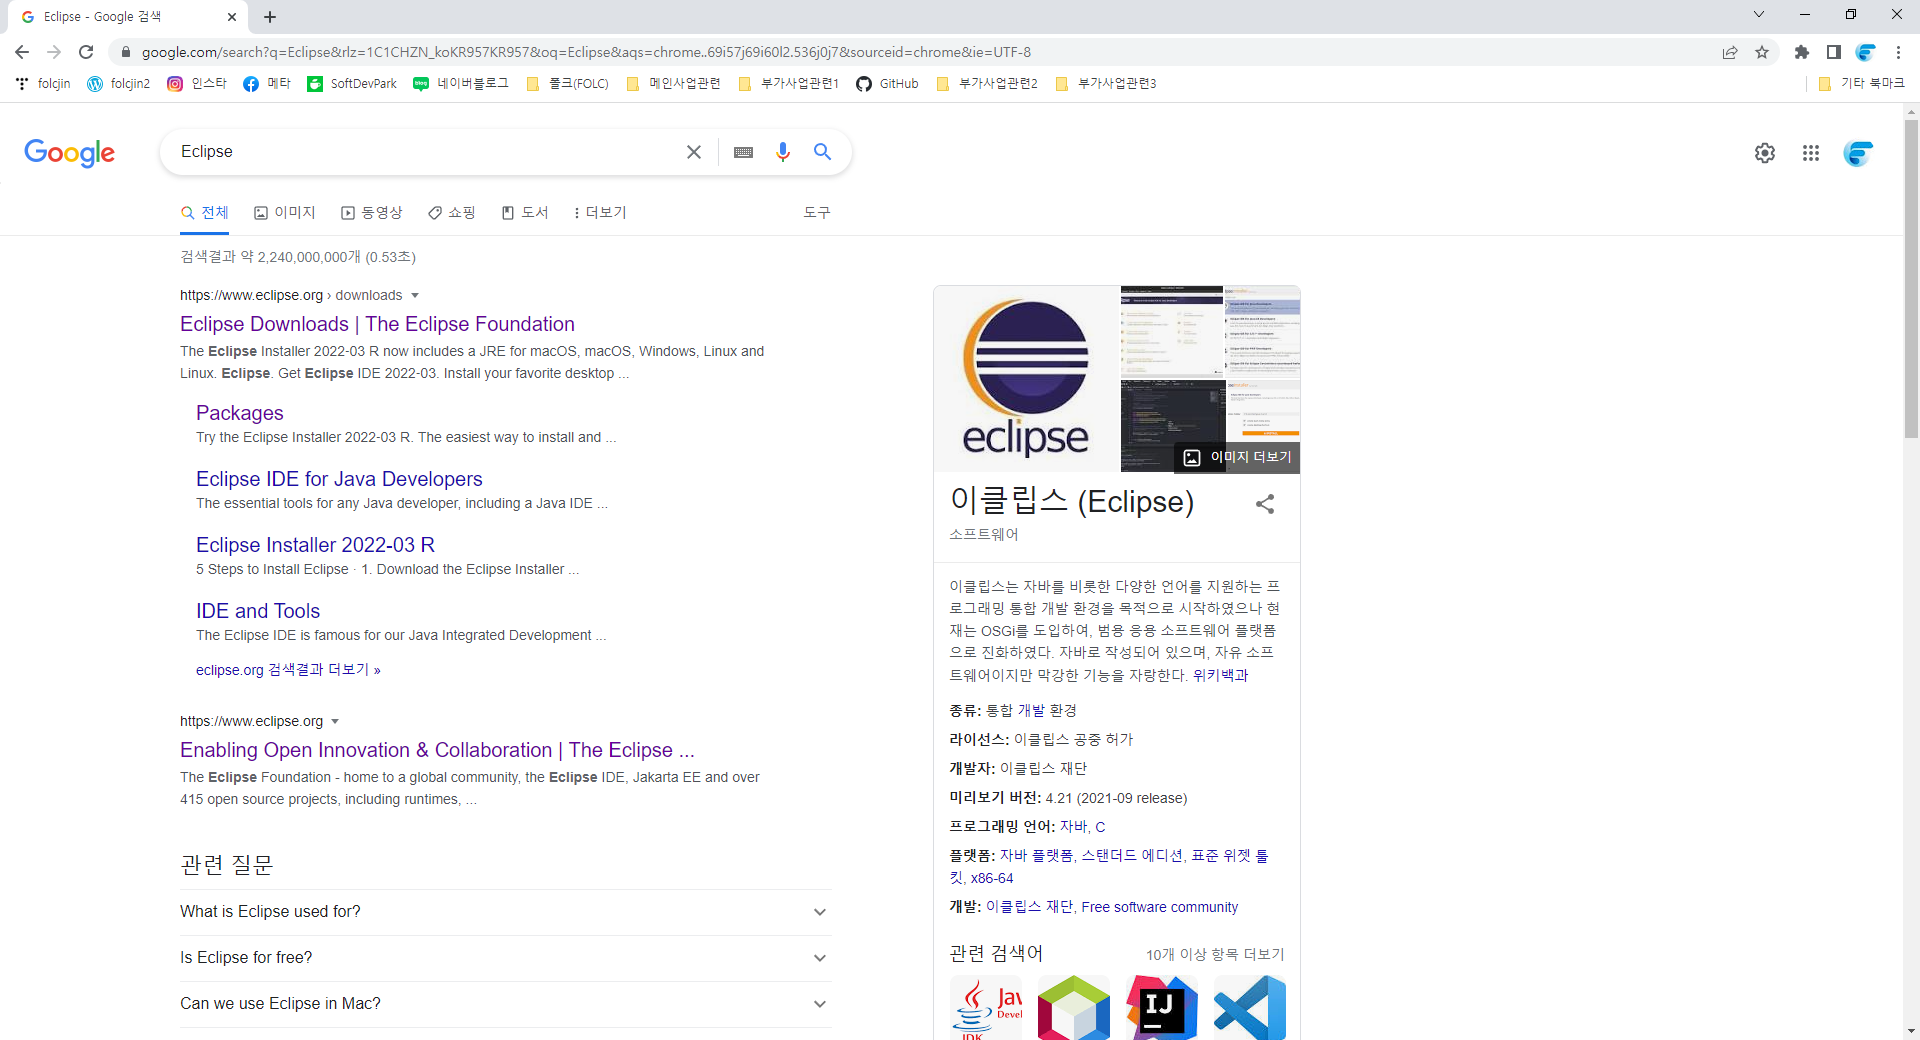
Task: Open 'Eclipse IDE for Java Developers' link
Action: [x=339, y=479]
